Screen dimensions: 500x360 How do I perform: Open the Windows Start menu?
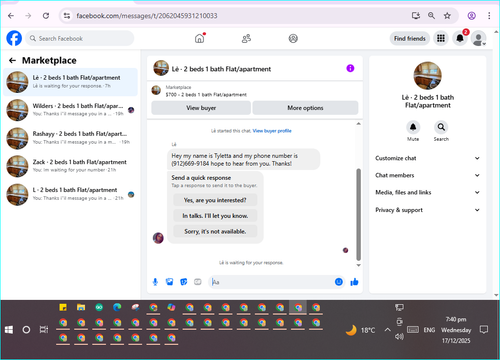[x=9, y=330]
